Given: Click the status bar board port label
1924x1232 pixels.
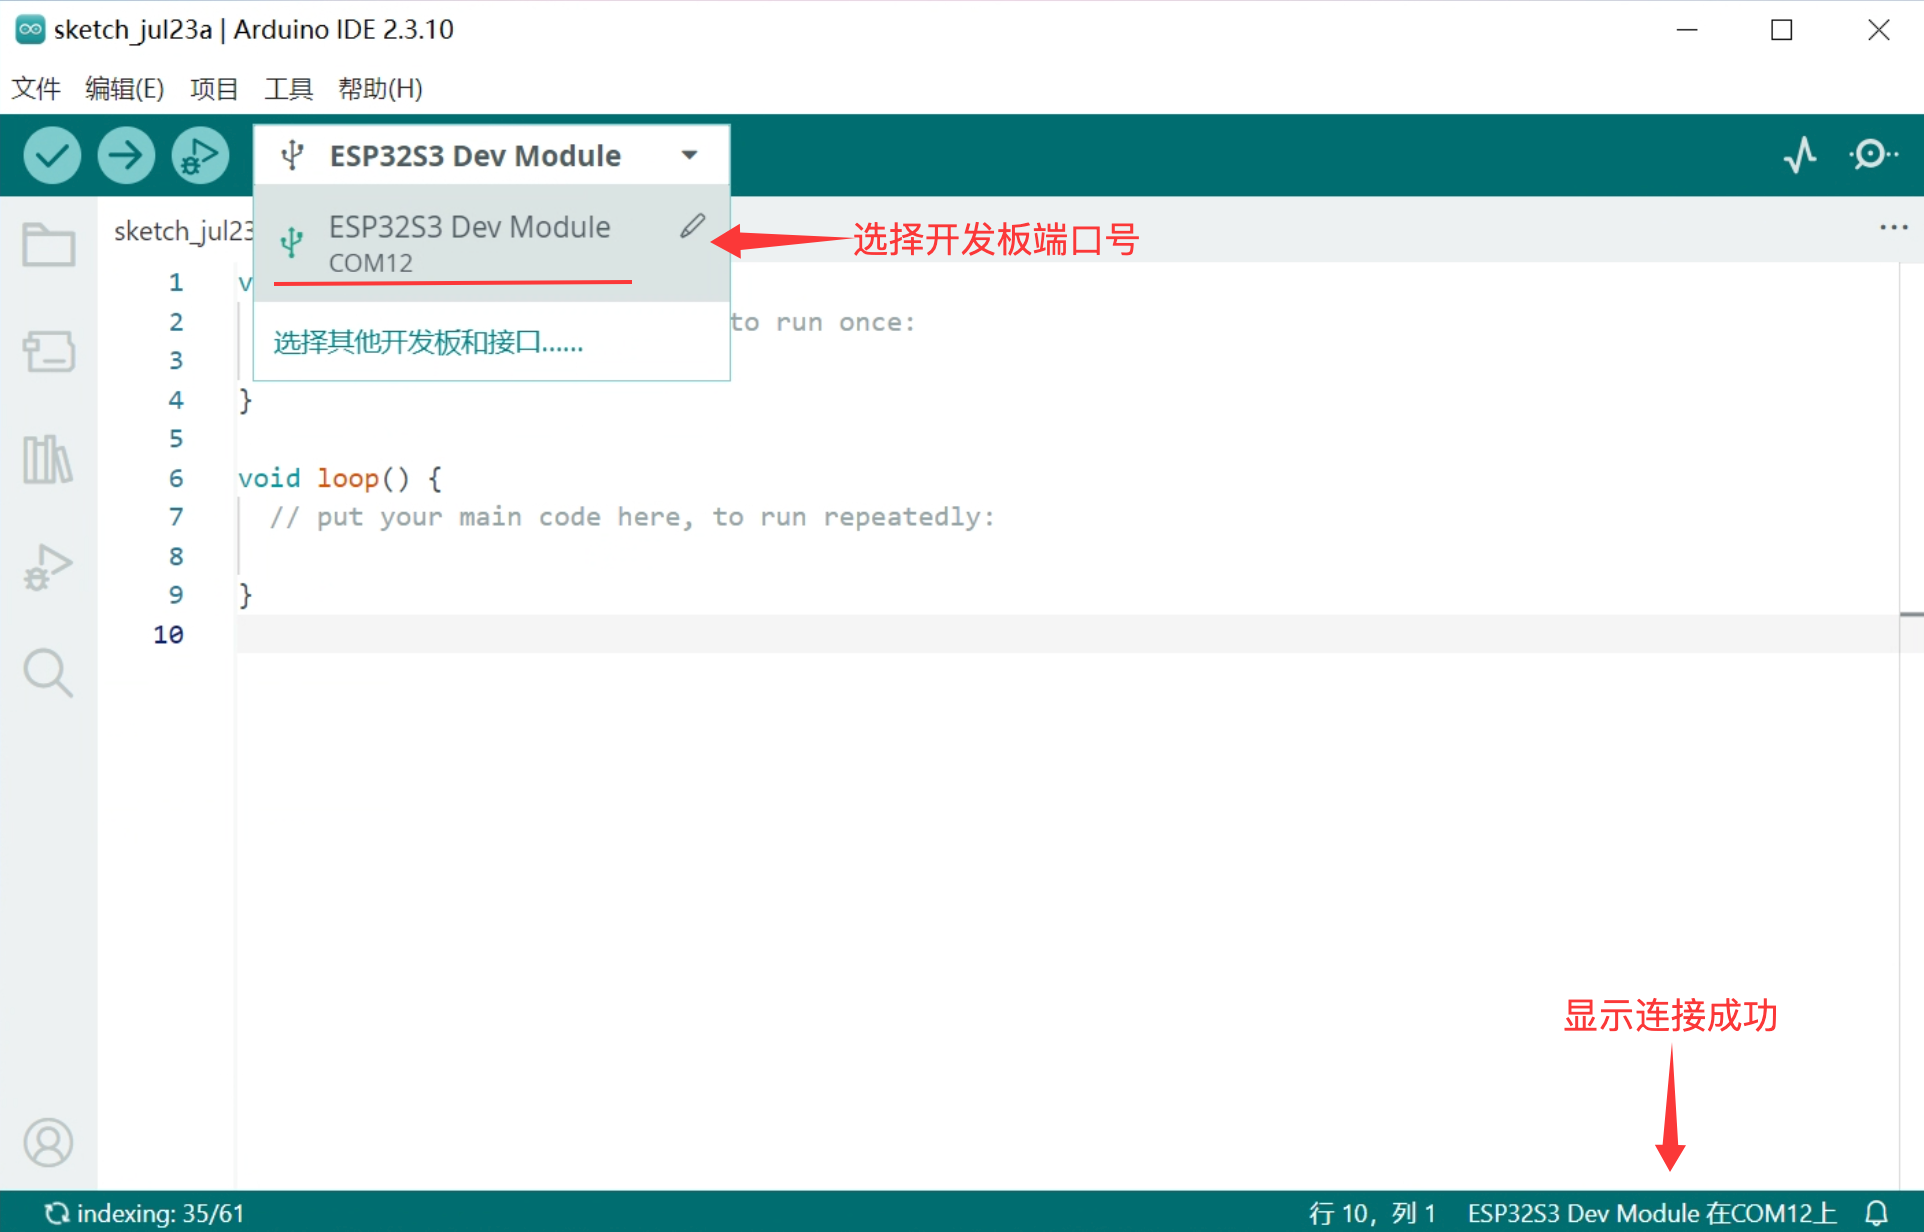Looking at the screenshot, I should (x=1651, y=1213).
